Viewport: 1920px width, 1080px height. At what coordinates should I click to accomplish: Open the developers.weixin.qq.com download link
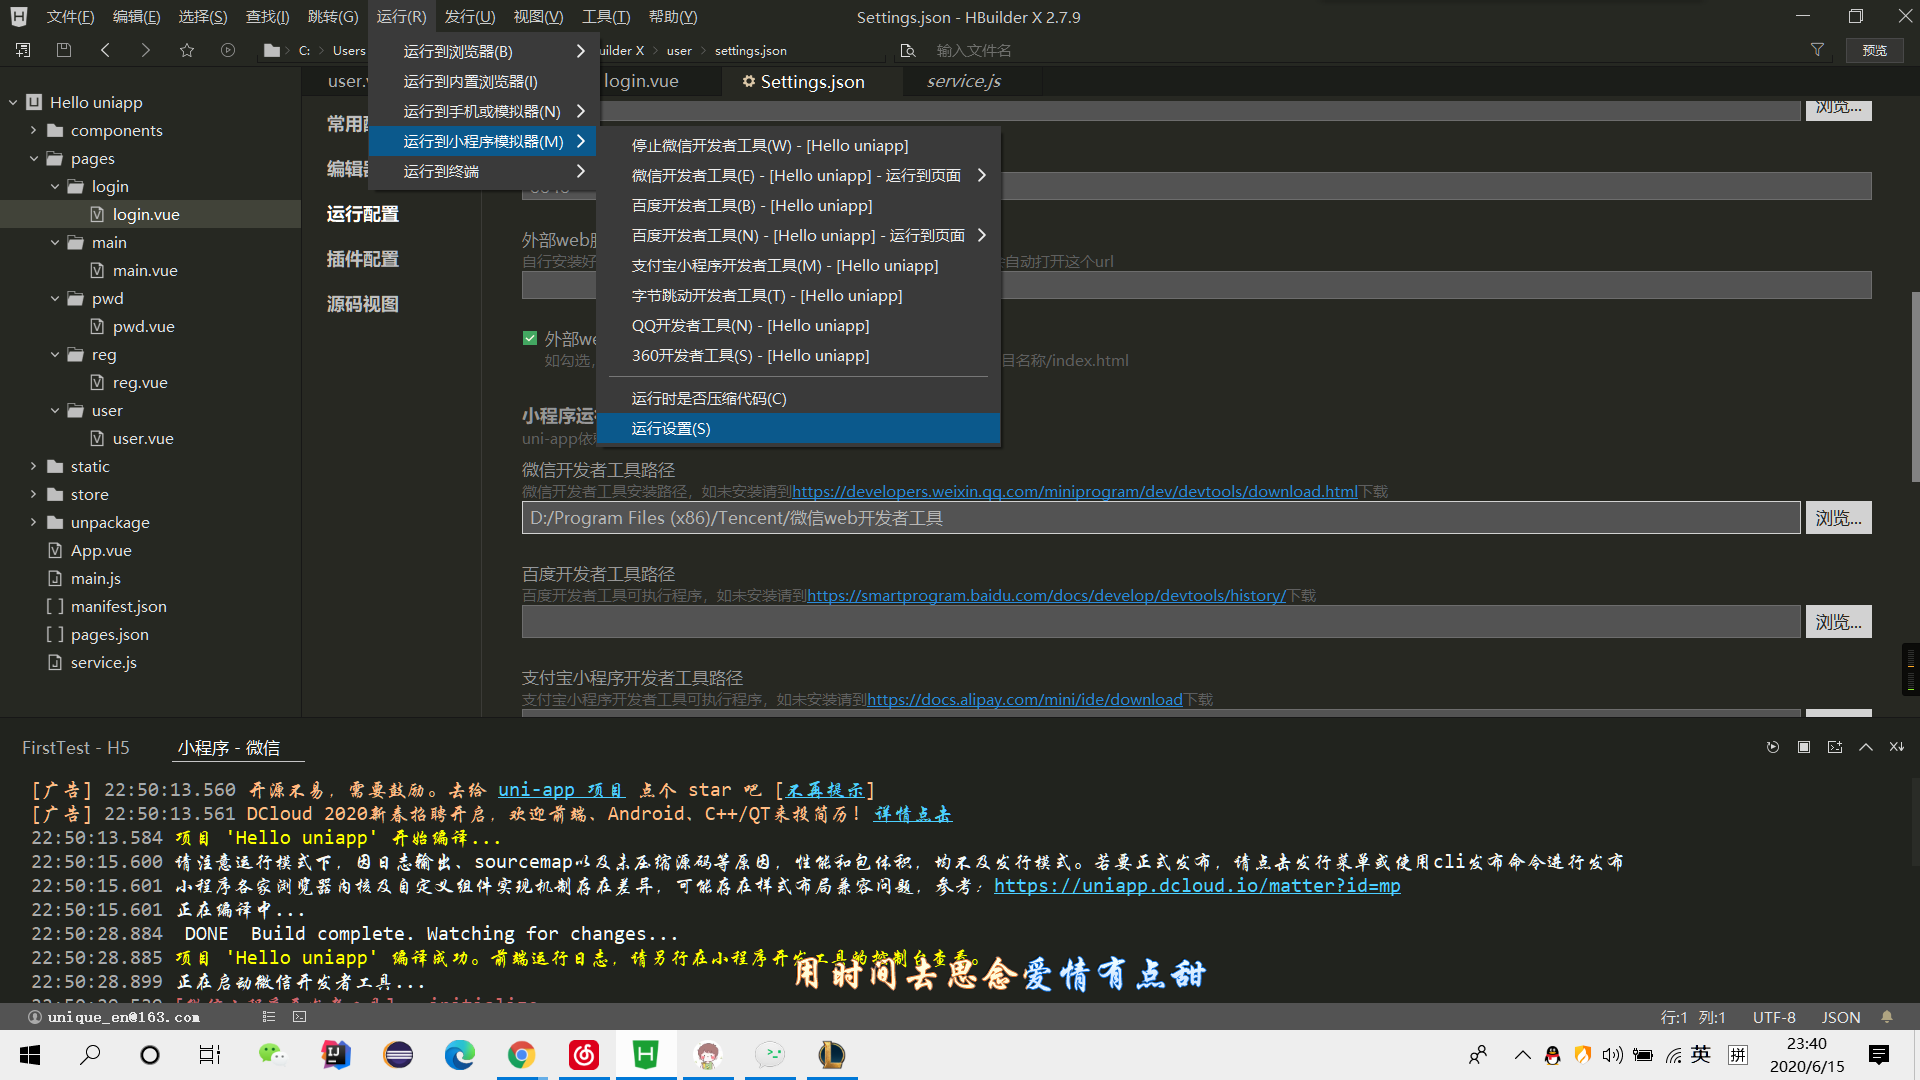click(1074, 491)
